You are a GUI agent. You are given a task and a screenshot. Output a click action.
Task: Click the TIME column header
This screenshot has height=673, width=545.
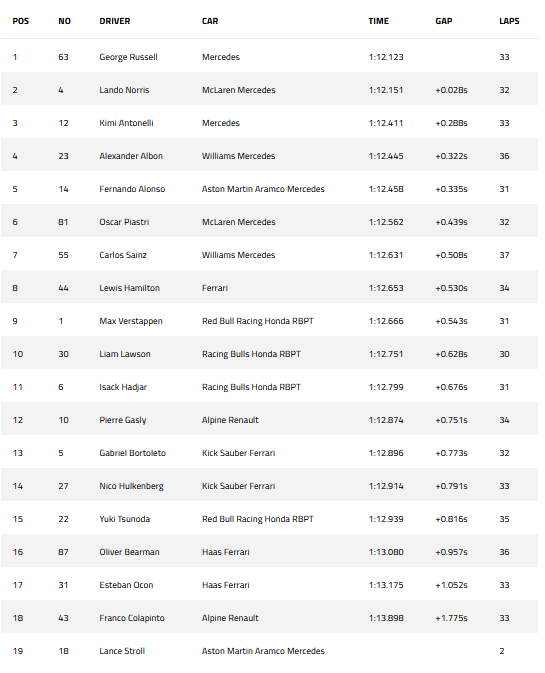point(378,21)
